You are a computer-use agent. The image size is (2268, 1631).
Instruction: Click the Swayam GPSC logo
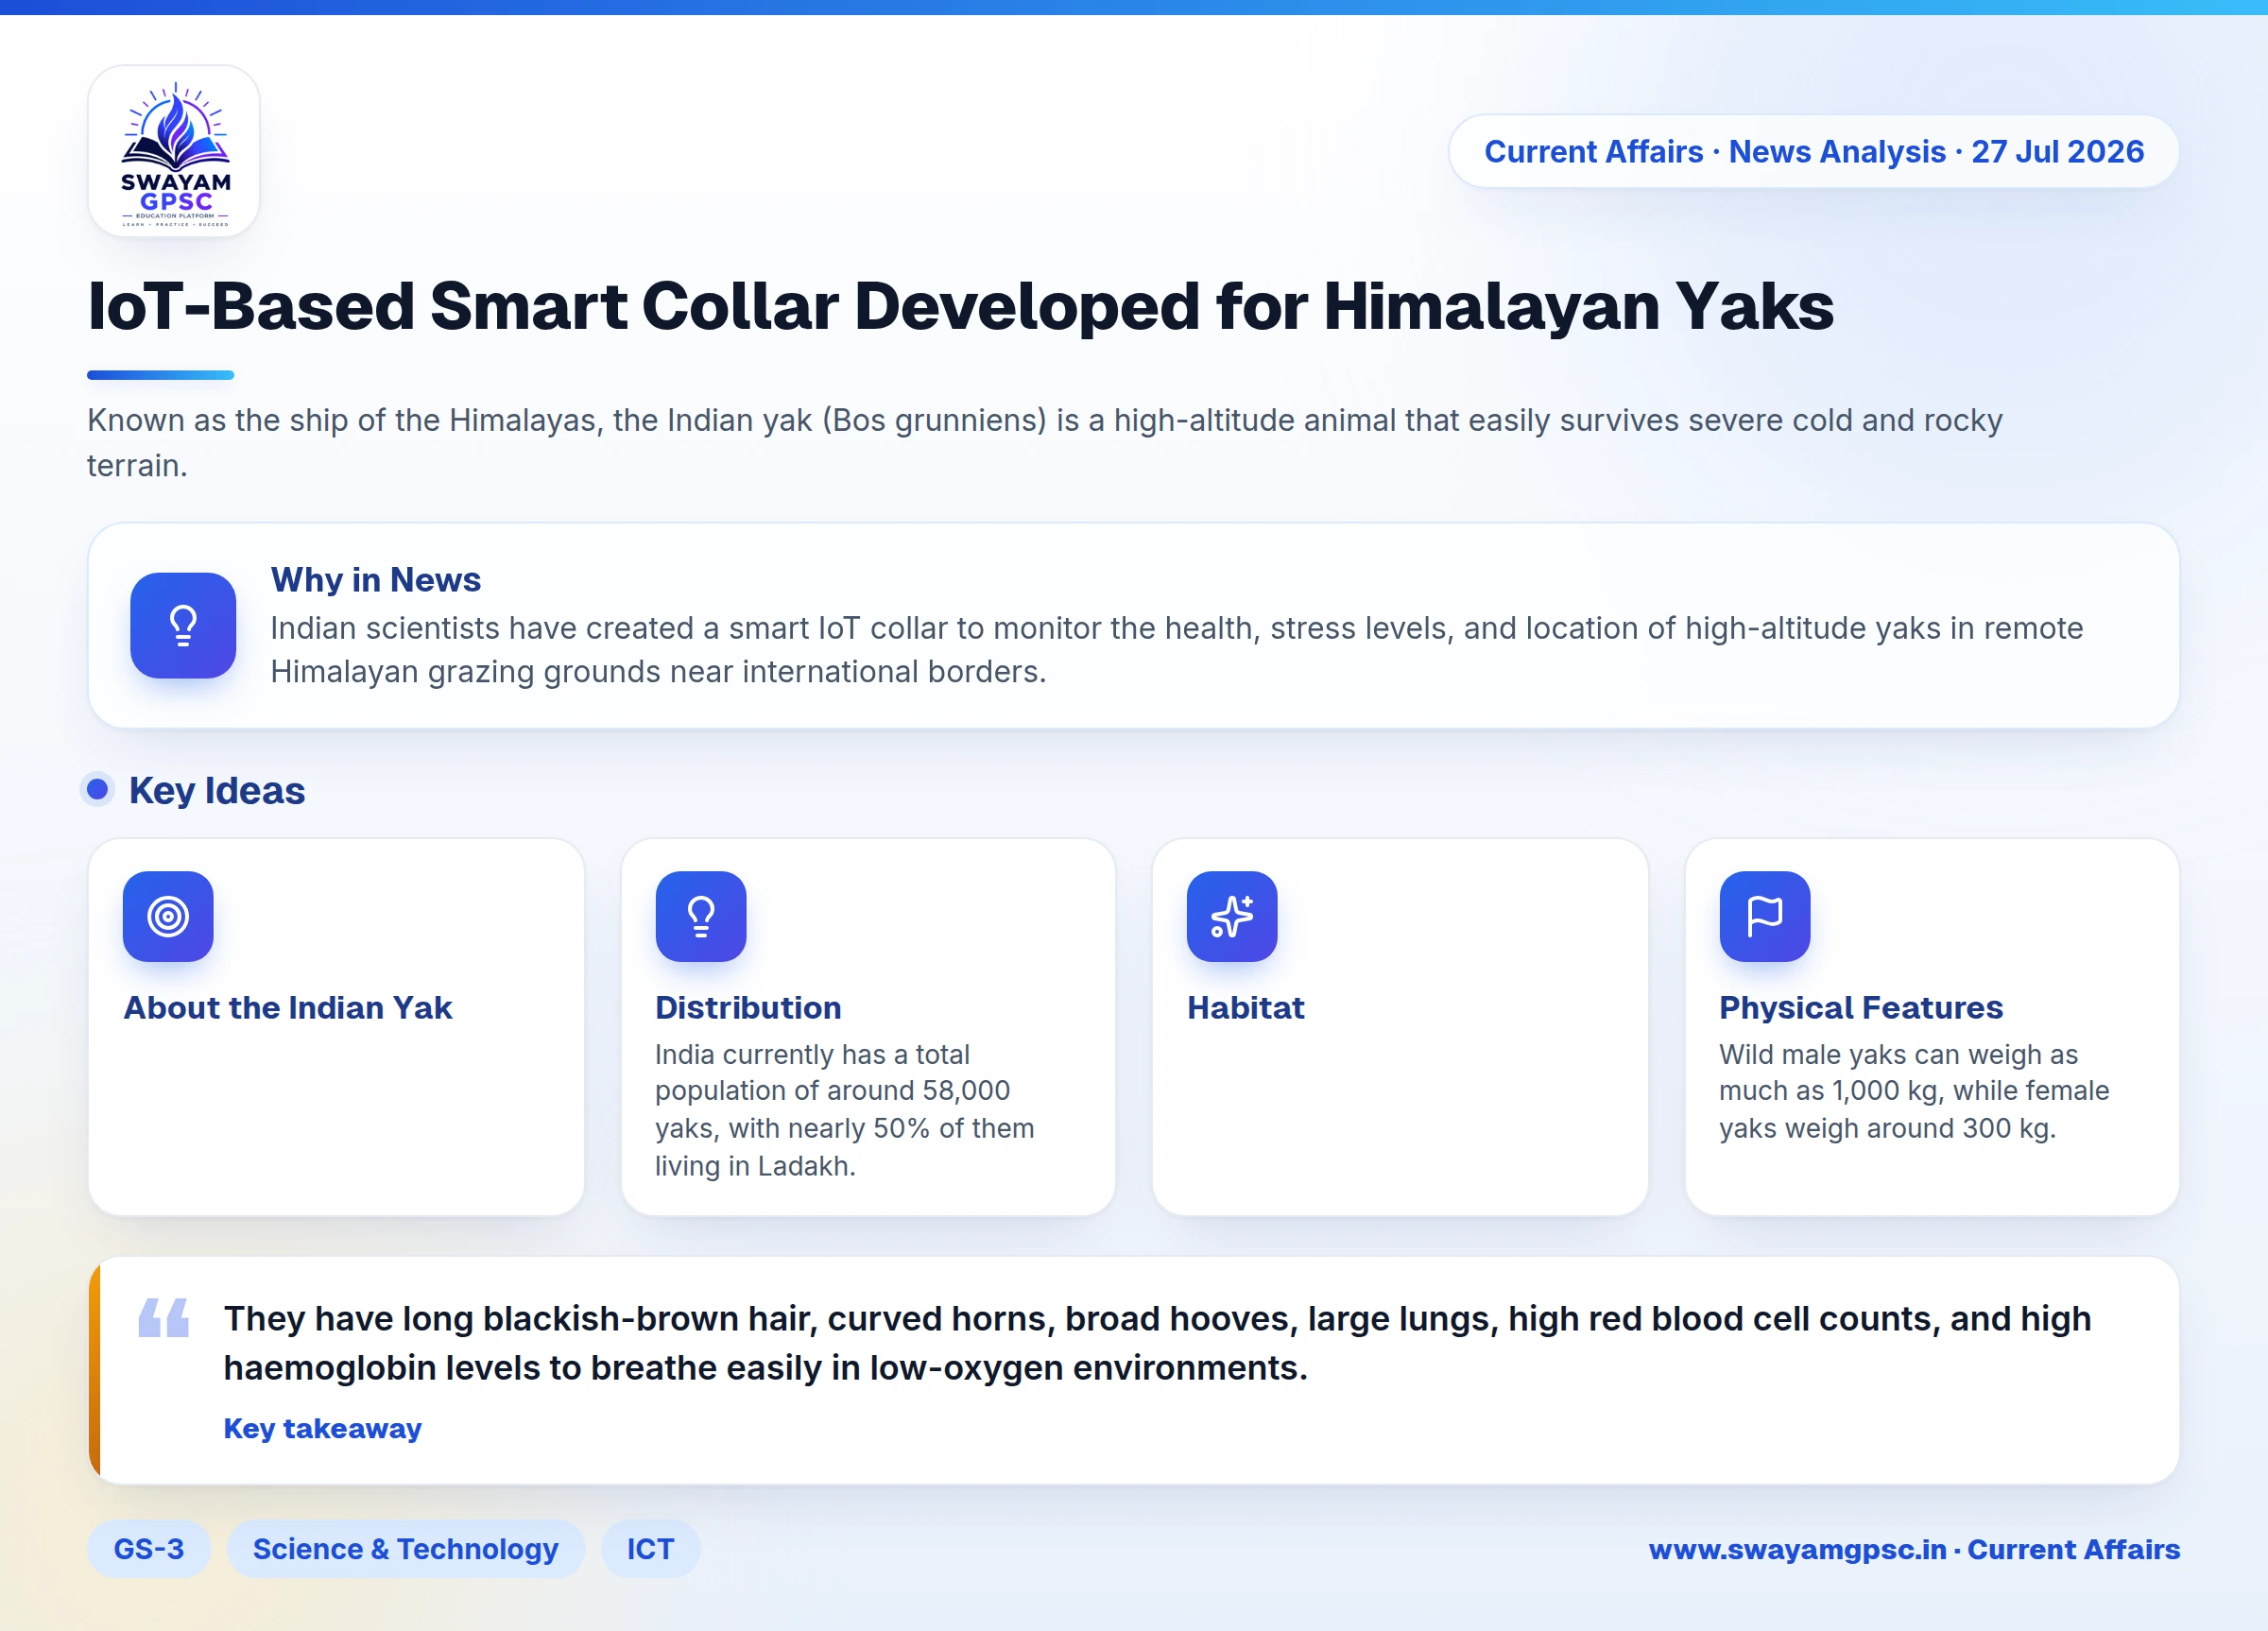174,151
